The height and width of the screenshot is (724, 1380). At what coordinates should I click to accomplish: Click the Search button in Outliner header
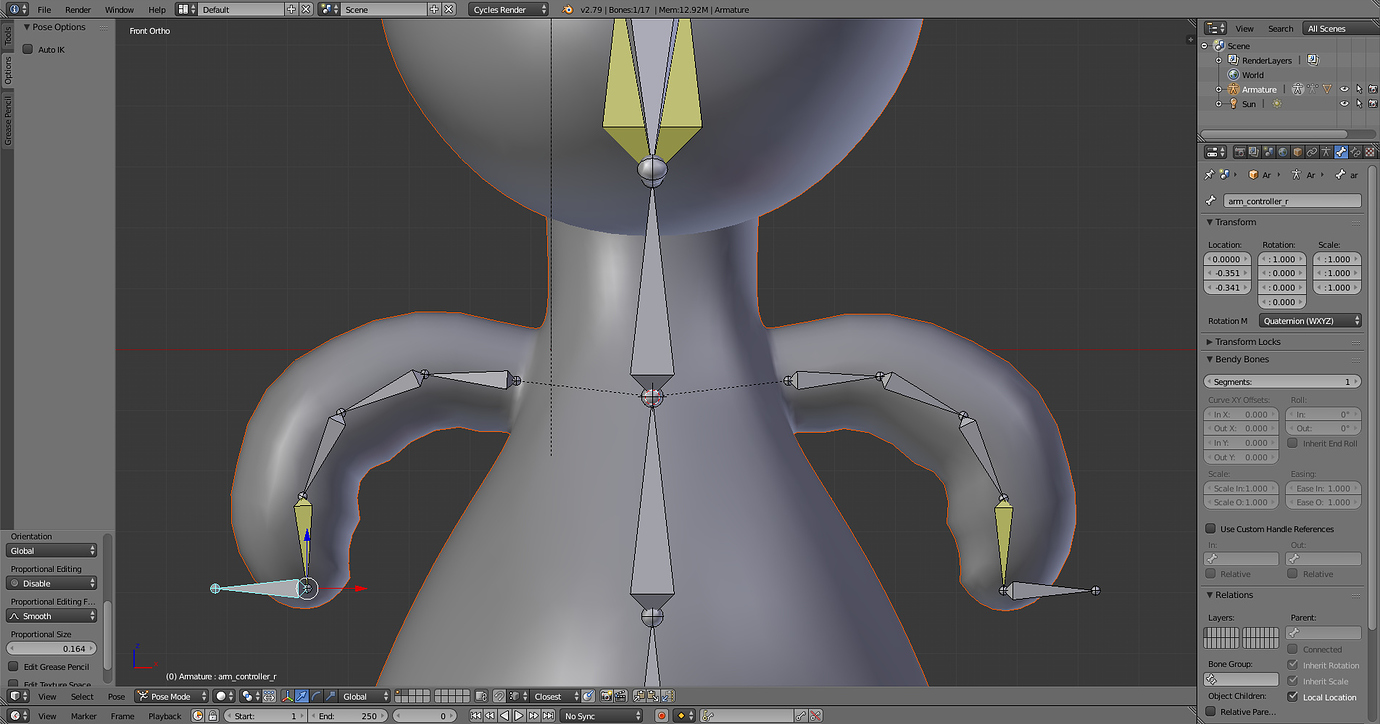[x=1280, y=29]
